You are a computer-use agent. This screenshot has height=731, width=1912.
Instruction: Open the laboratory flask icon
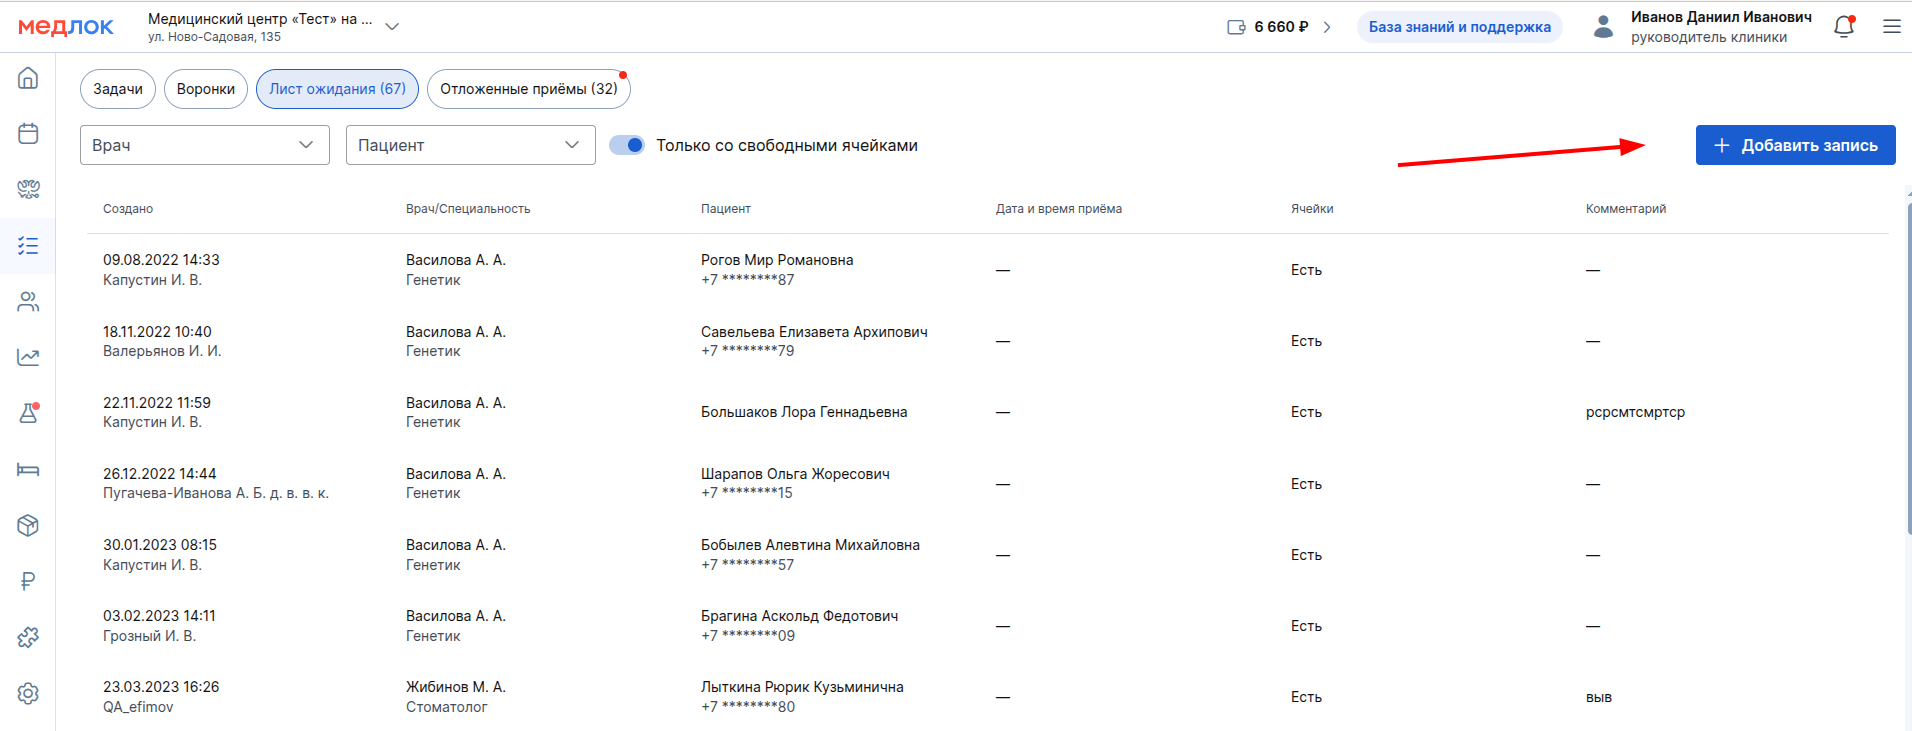tap(28, 413)
